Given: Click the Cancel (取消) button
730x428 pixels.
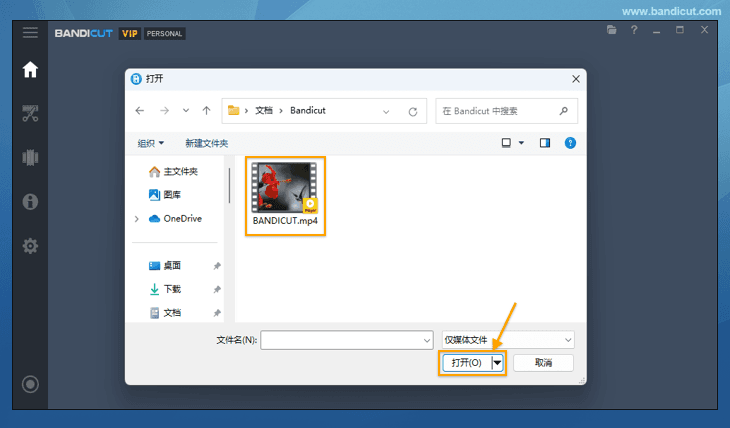Looking at the screenshot, I should (543, 363).
